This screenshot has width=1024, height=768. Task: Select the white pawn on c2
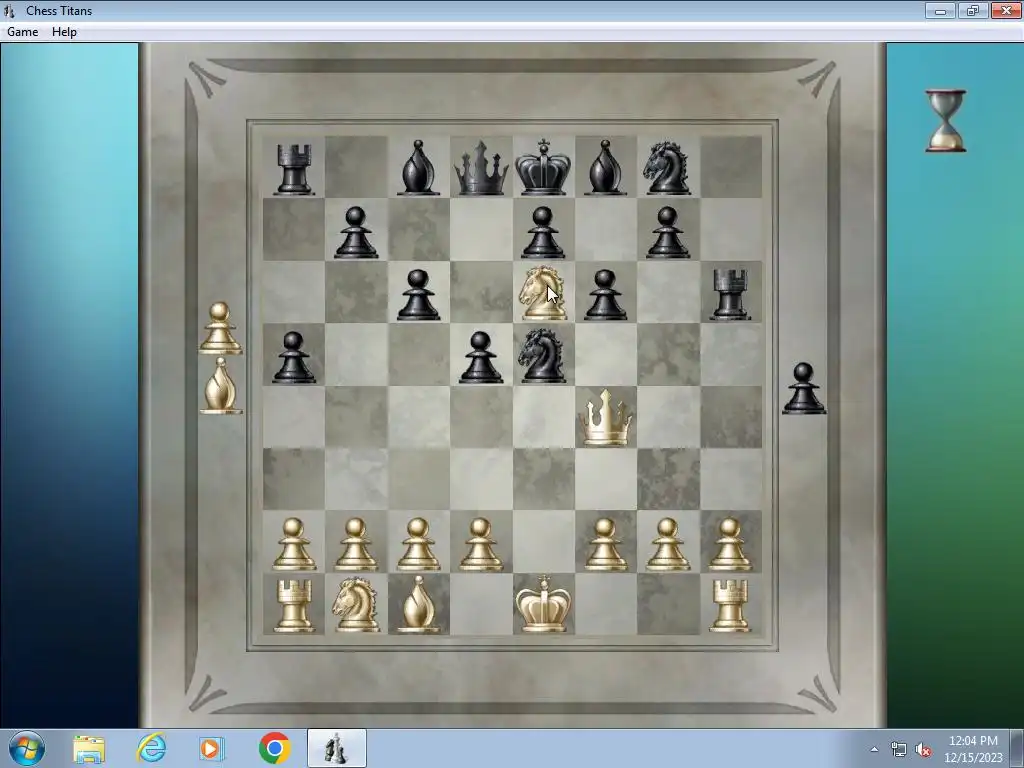click(418, 545)
